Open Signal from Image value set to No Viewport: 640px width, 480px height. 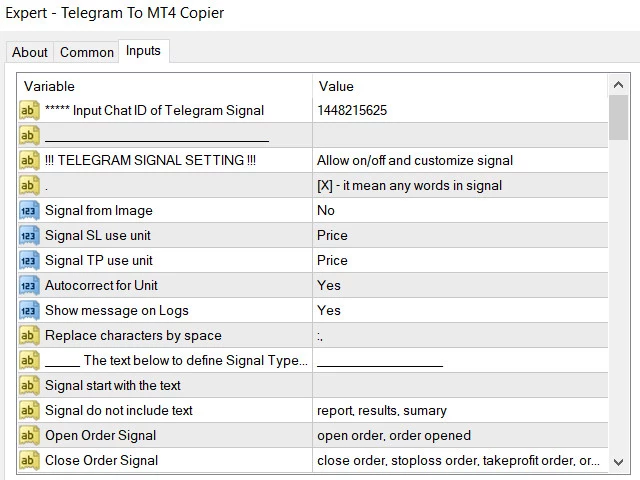(459, 210)
